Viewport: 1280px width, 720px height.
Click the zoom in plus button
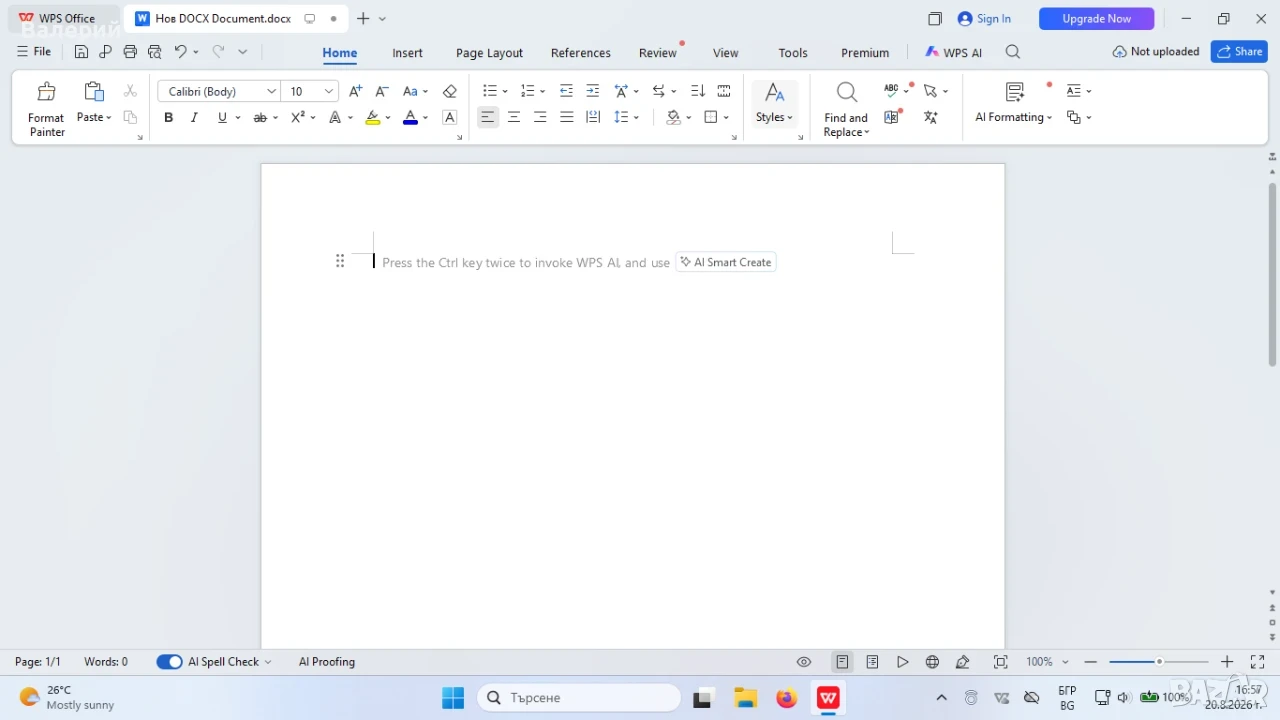pos(1227,662)
